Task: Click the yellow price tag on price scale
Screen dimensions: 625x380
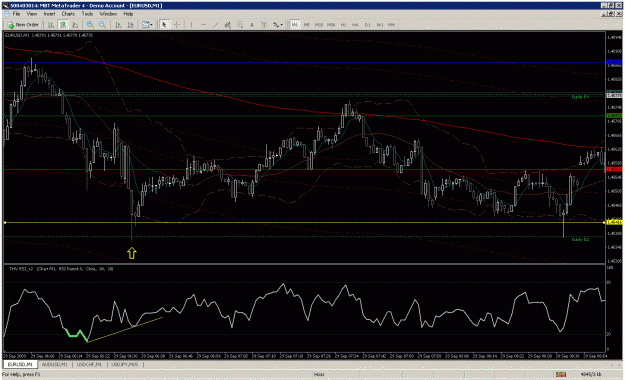Action: (614, 222)
